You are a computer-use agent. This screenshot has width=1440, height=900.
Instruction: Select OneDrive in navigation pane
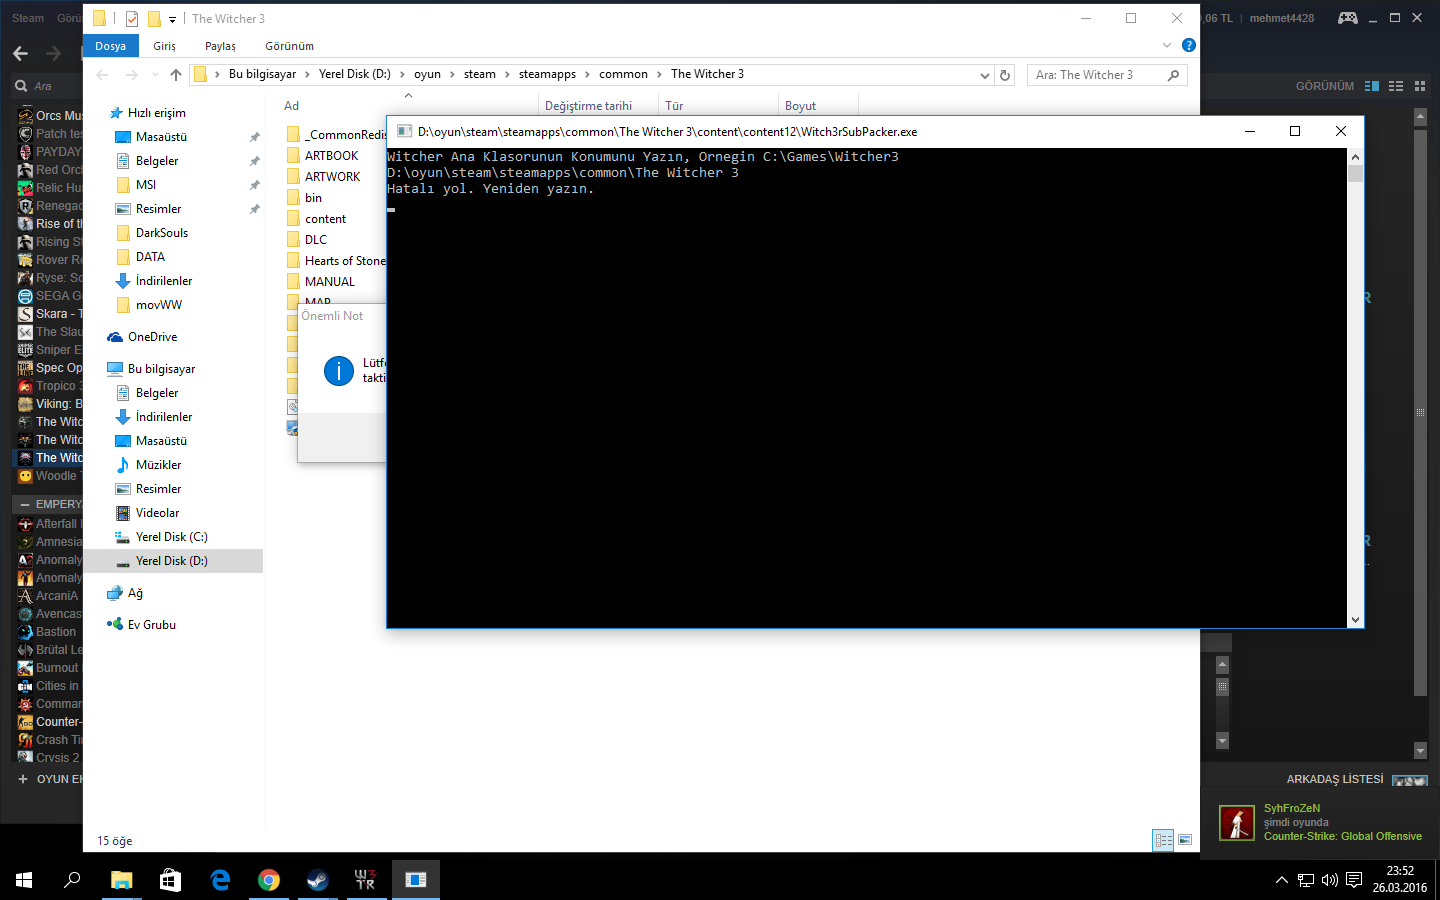152,337
